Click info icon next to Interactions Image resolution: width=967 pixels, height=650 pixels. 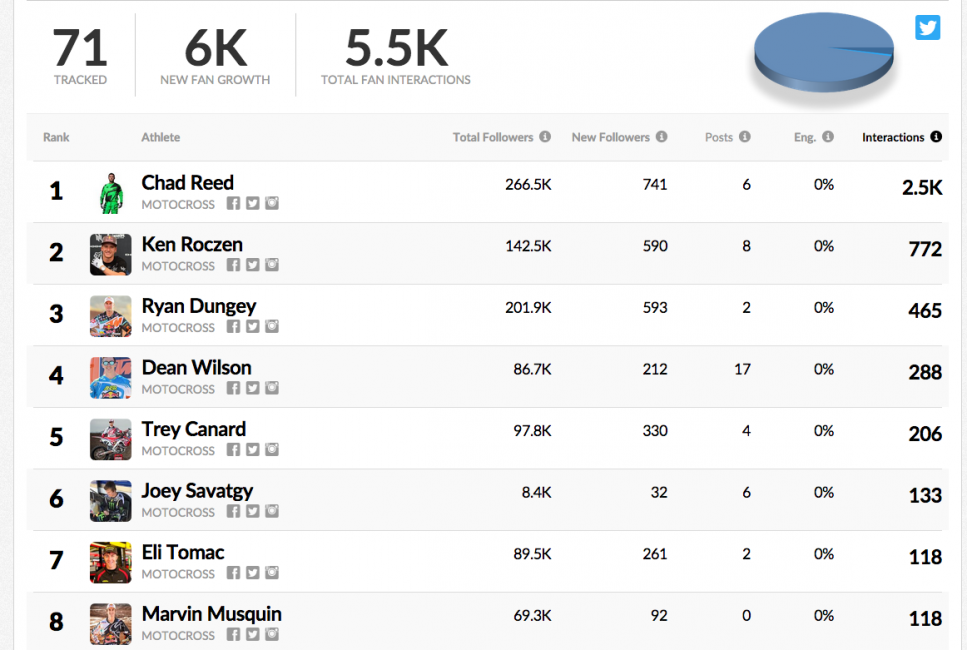(936, 137)
